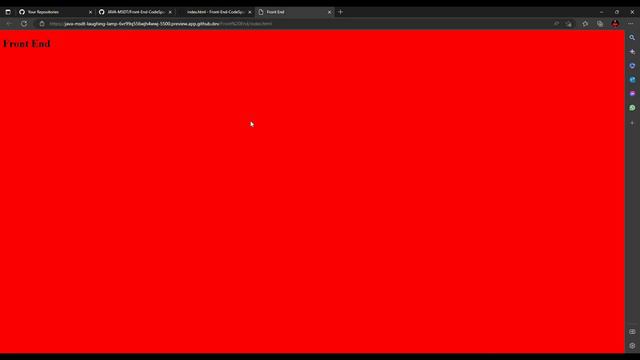
Task: Click the extensions icon beside read aloud
Action: [569, 24]
